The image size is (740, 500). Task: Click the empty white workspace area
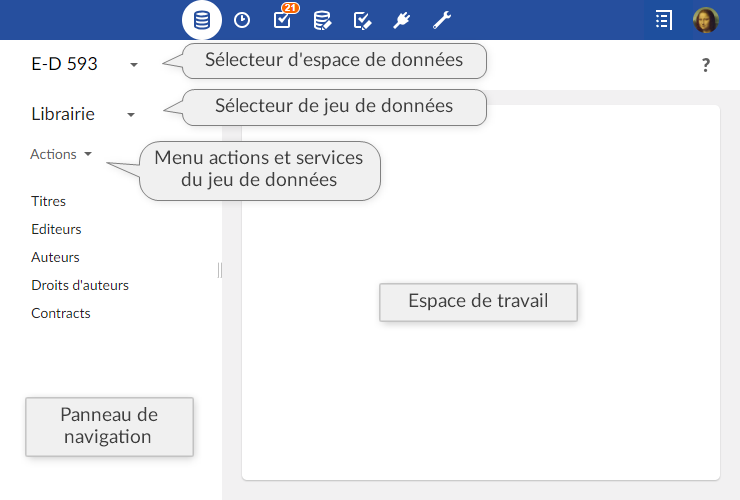click(x=480, y=400)
